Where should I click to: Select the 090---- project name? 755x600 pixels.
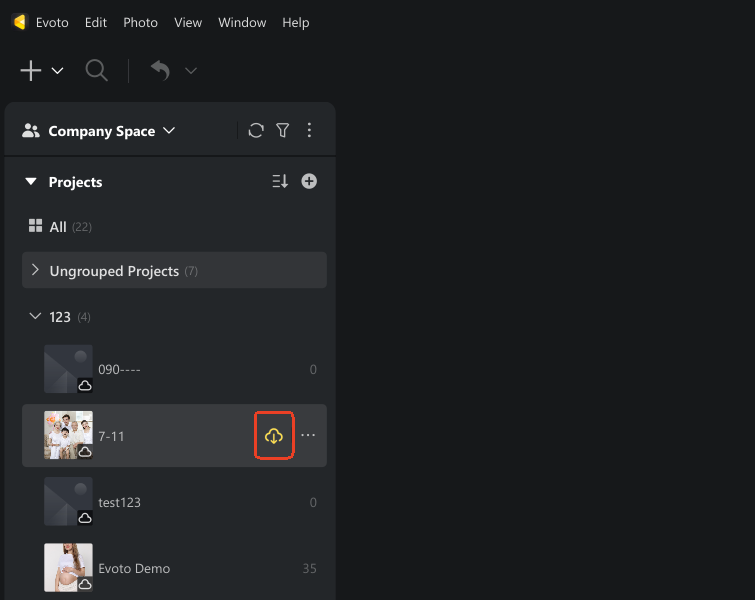tap(119, 370)
